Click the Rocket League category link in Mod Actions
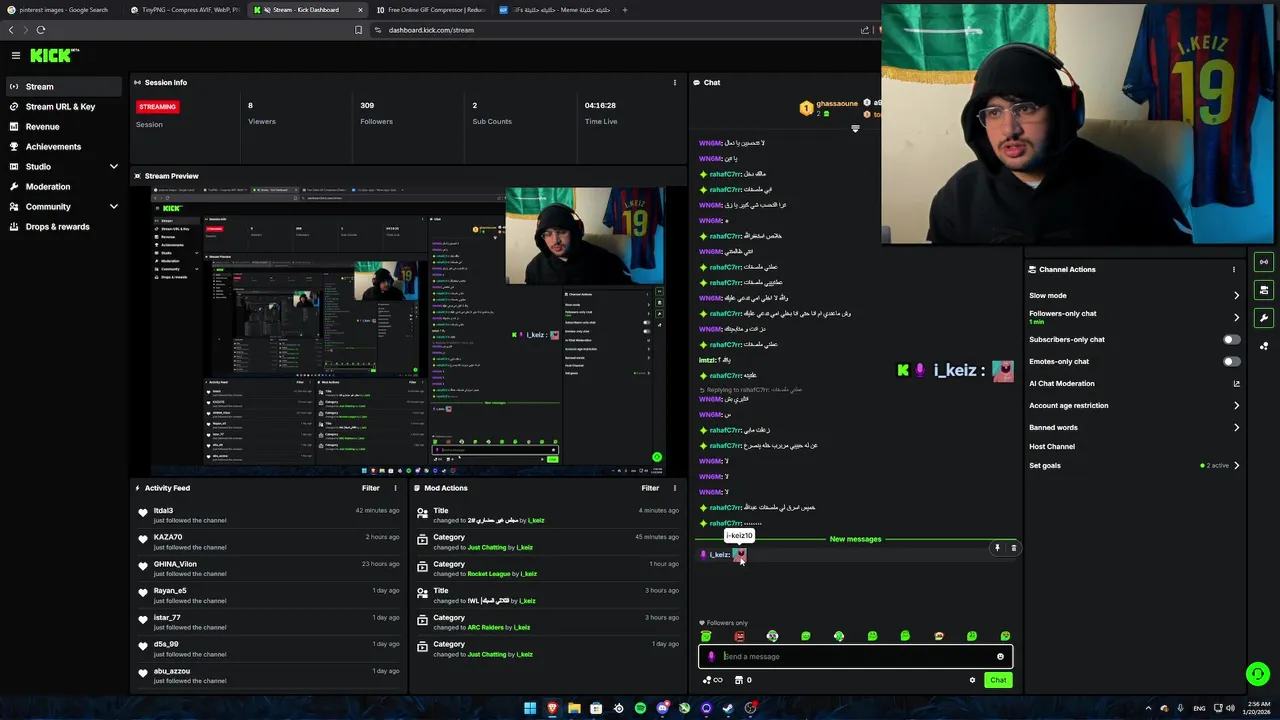The height and width of the screenshot is (720, 1280). click(x=489, y=574)
